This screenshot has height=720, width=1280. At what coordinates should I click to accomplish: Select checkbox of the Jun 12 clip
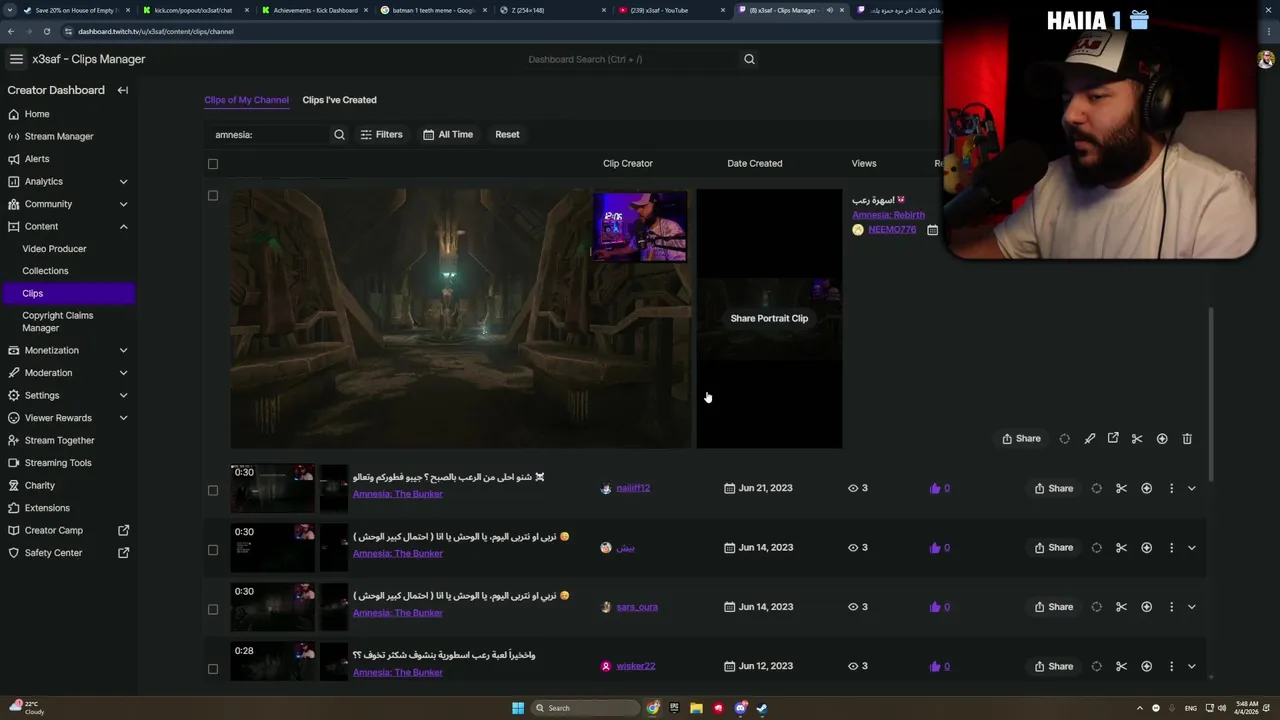pos(212,669)
